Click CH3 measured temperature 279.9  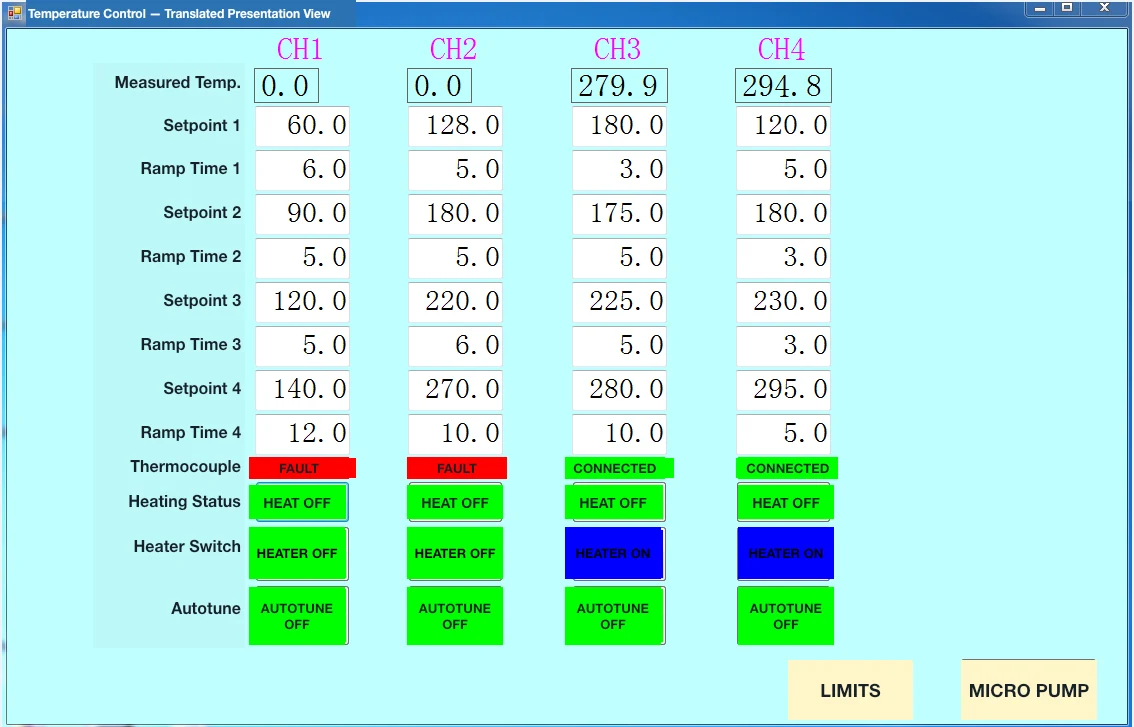tap(619, 86)
